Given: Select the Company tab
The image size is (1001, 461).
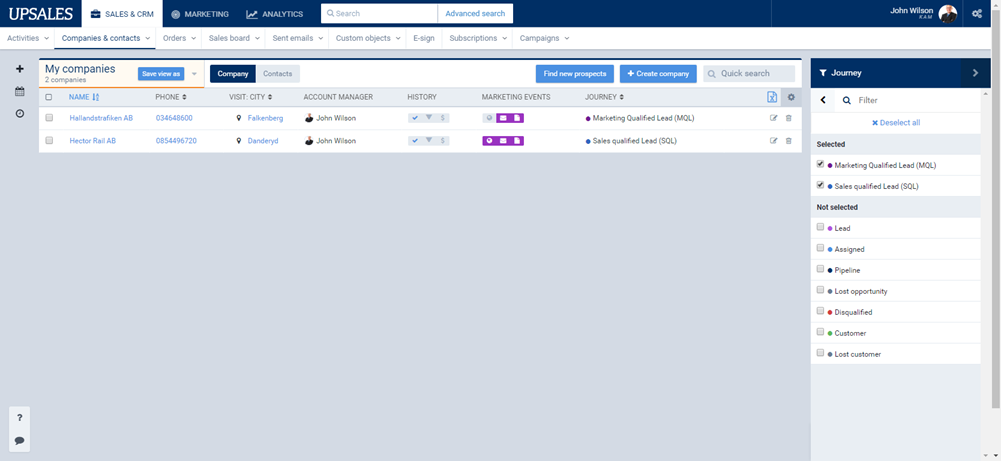Looking at the screenshot, I should [233, 74].
